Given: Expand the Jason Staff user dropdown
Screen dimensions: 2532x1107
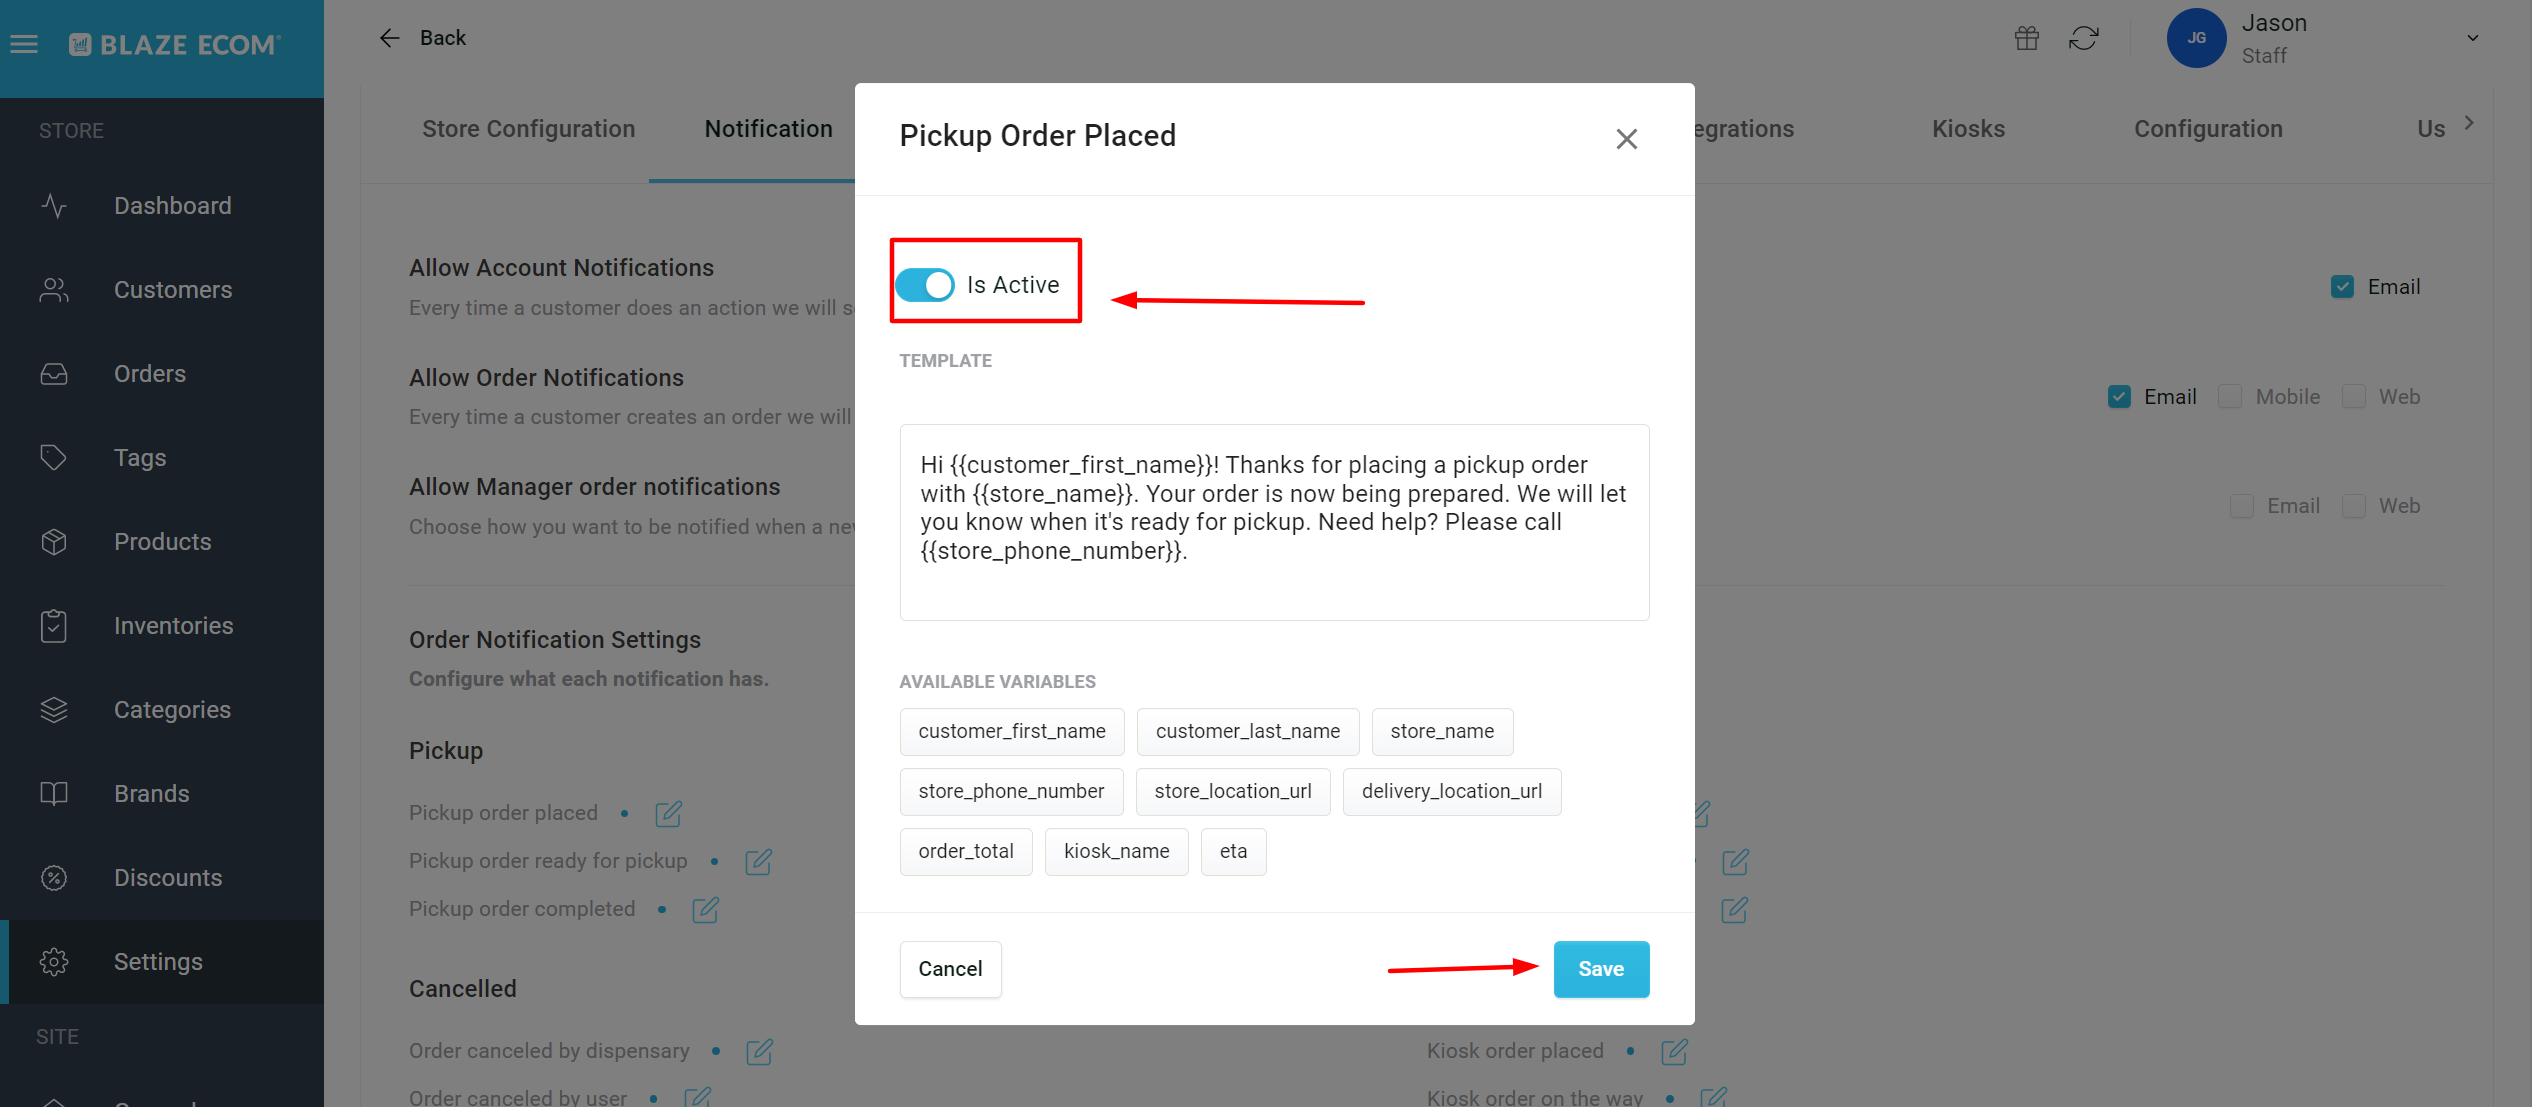Looking at the screenshot, I should tap(2473, 38).
